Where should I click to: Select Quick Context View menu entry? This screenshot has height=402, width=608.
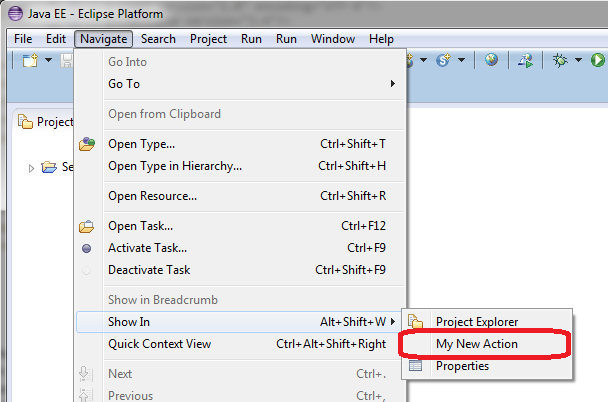pyautogui.click(x=159, y=344)
